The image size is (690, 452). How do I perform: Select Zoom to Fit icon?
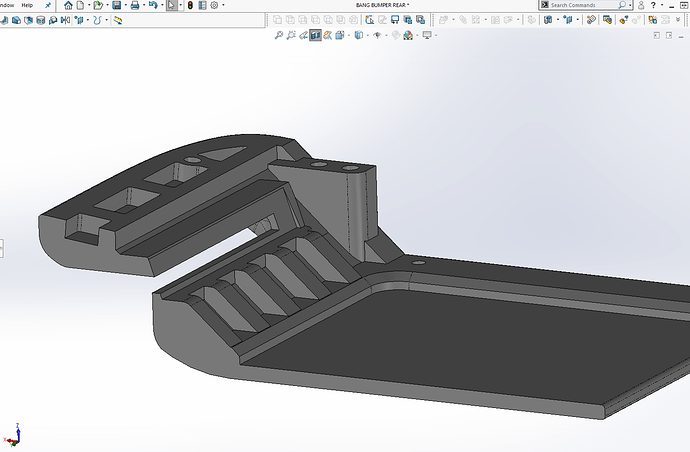tap(279, 35)
